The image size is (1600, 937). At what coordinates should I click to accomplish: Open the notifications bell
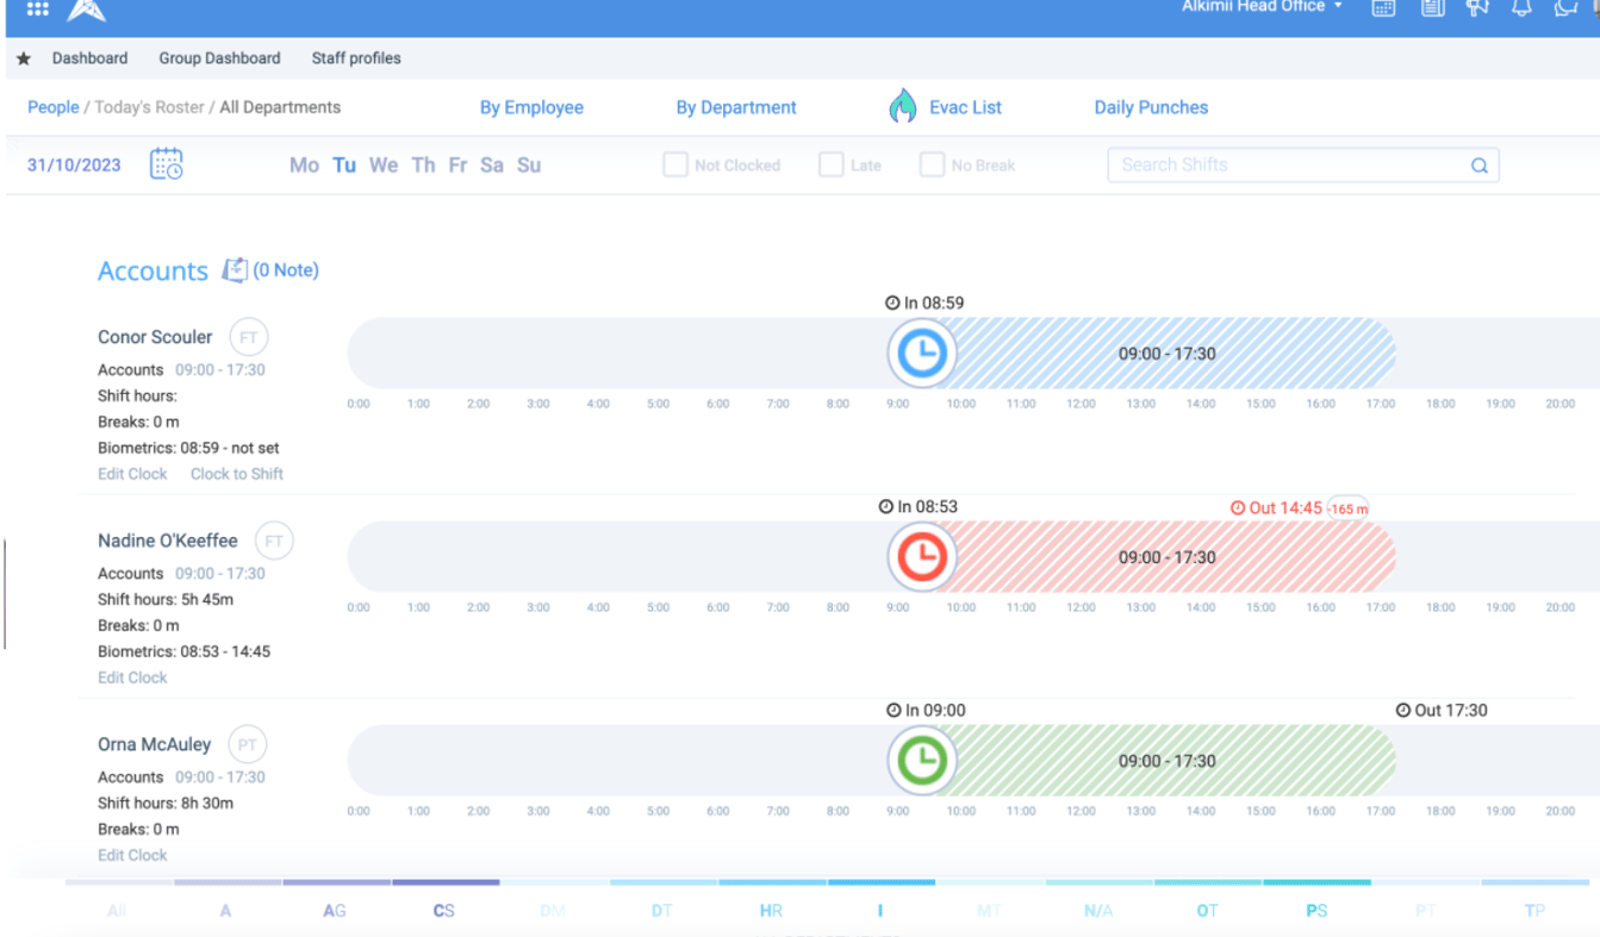point(1521,8)
